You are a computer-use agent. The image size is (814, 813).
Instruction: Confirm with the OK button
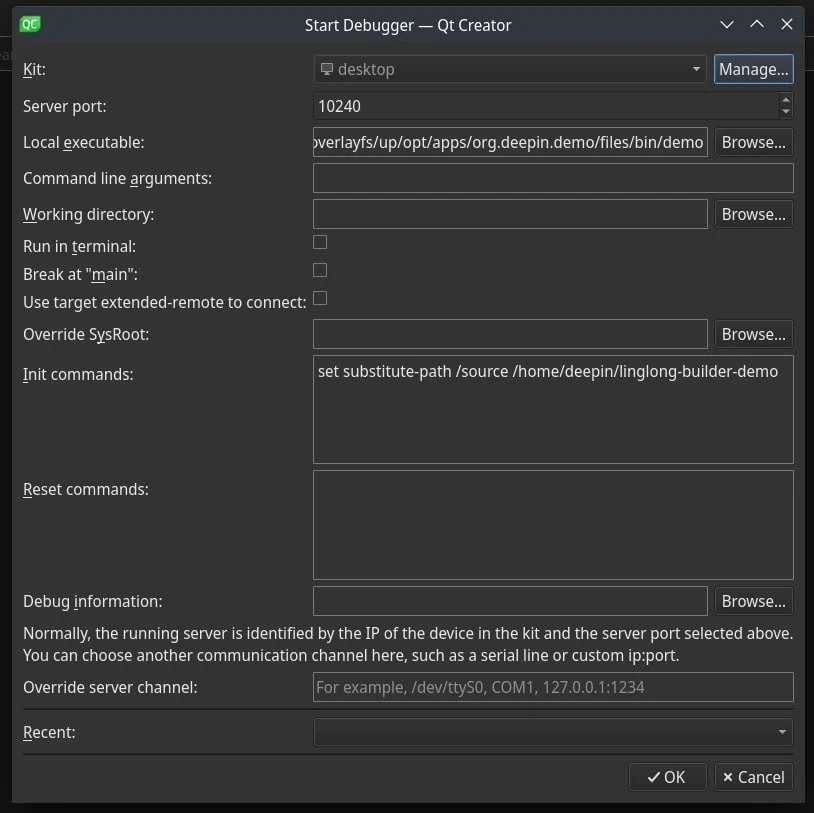coord(668,777)
